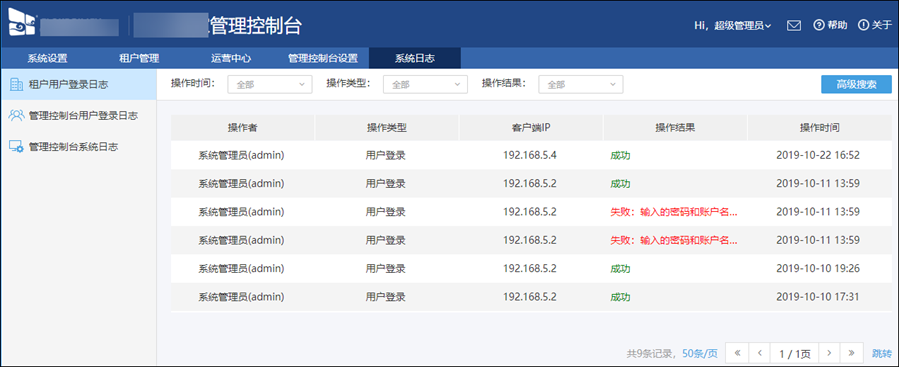
Task: Select the 系统日志 tab
Action: [415, 58]
